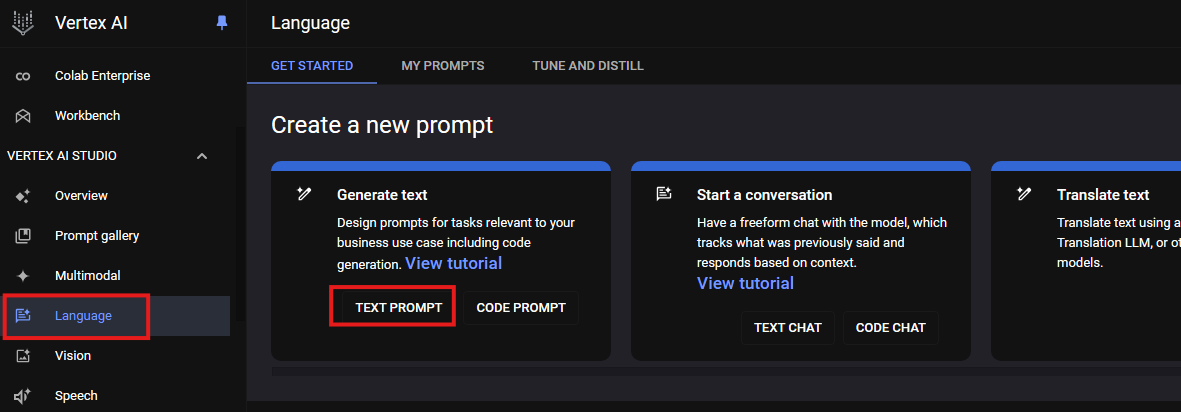This screenshot has height=412, width=1181.
Task: Click the Speech speaker icon
Action: point(23,395)
